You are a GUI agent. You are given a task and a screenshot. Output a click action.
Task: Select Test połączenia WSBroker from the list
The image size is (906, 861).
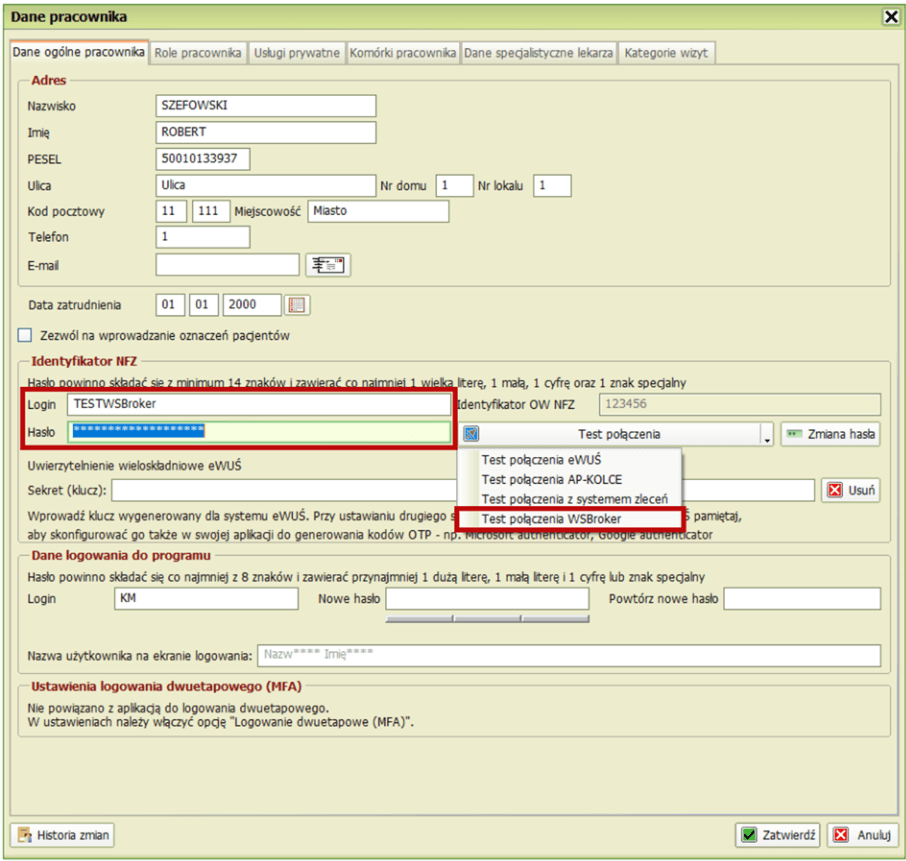(x=550, y=518)
